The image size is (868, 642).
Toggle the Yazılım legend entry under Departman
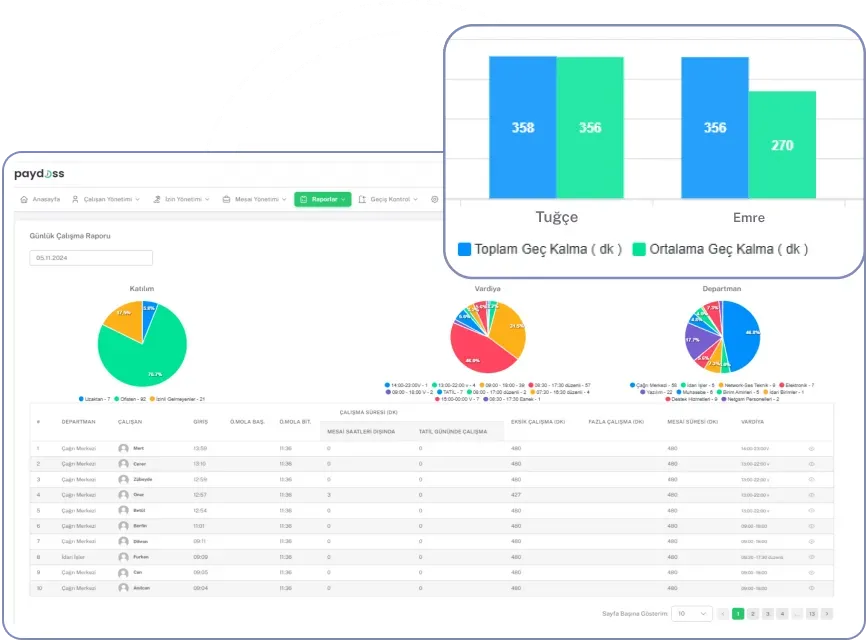(x=656, y=392)
